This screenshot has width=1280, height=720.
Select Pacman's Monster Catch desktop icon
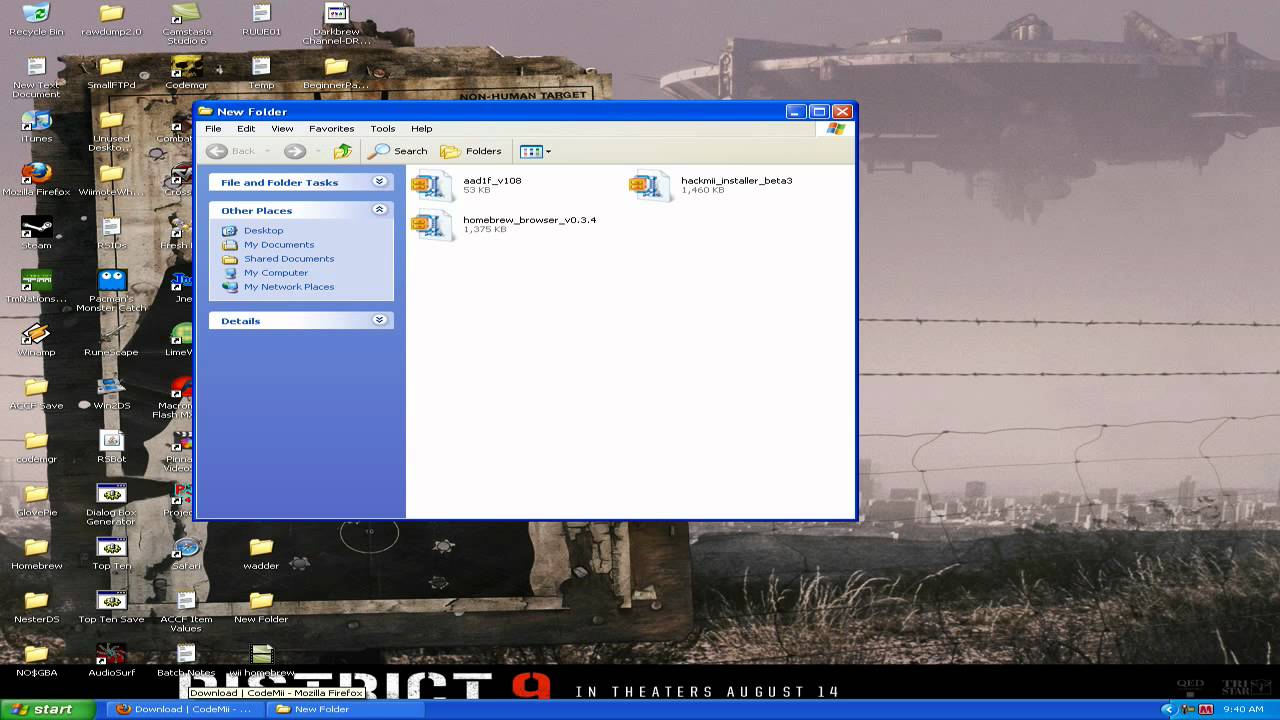coord(111,291)
